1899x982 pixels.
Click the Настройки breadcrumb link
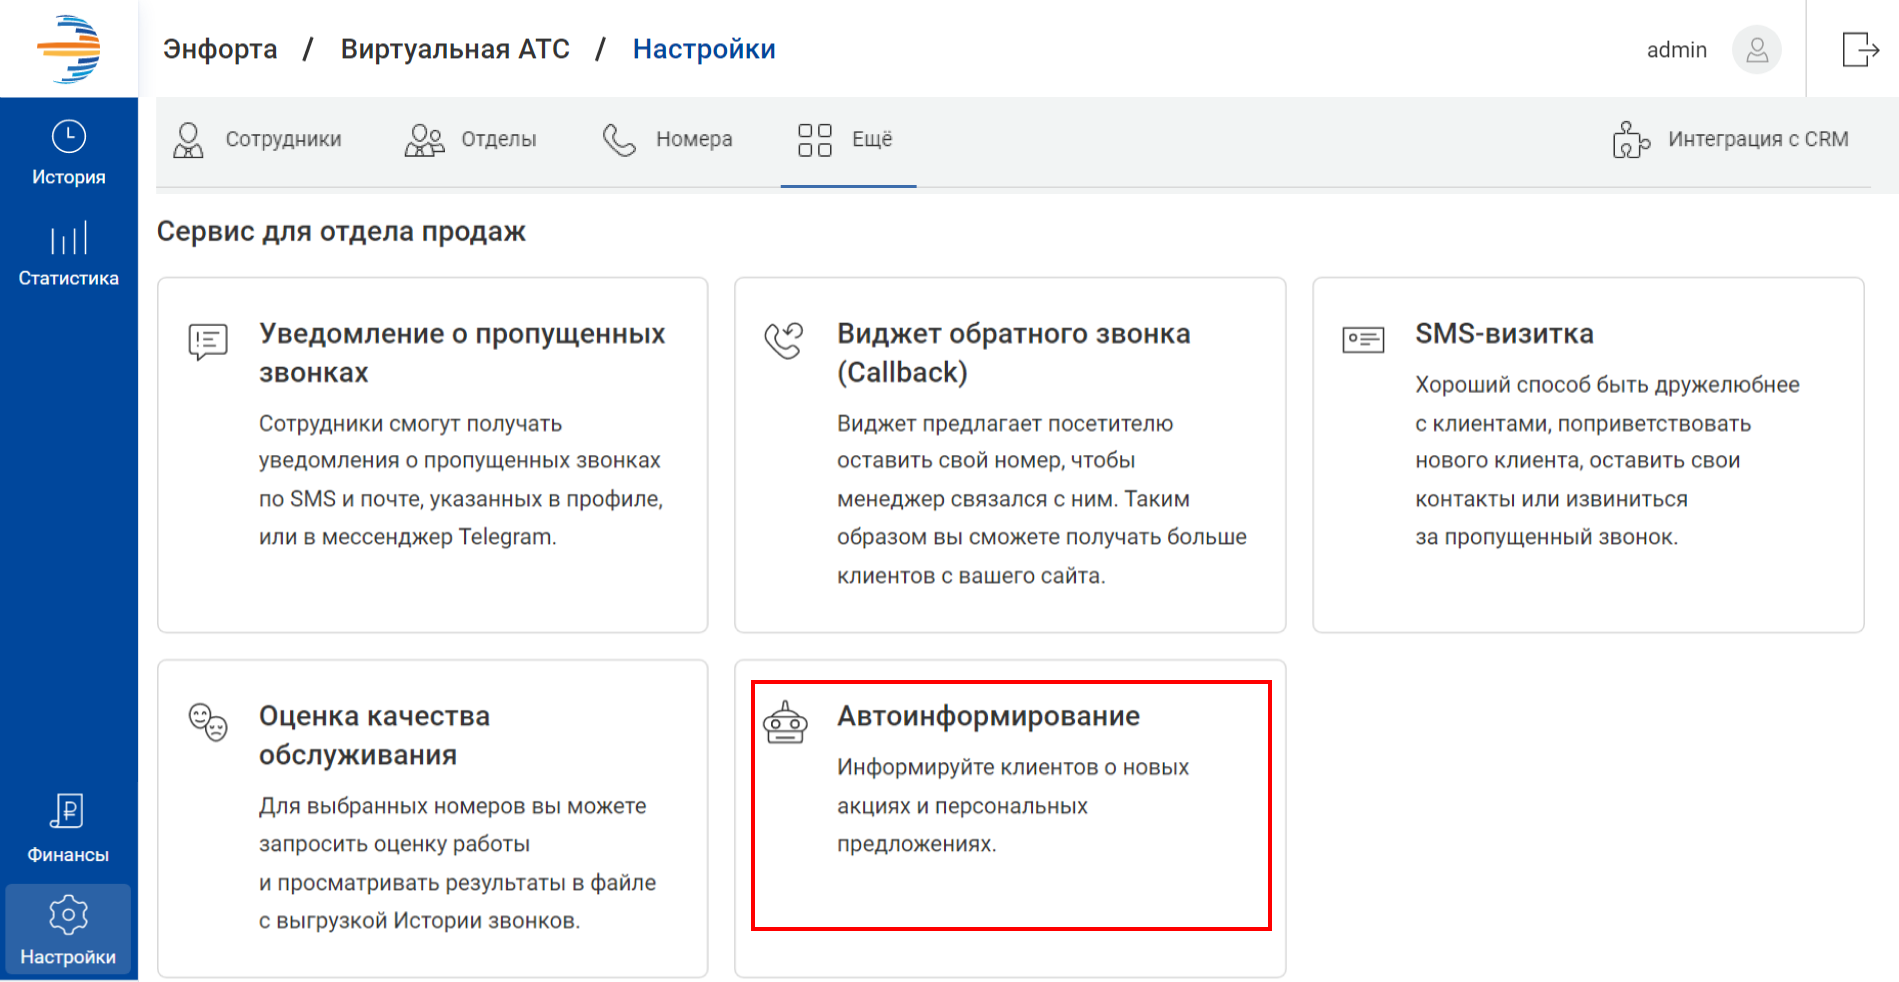704,49
